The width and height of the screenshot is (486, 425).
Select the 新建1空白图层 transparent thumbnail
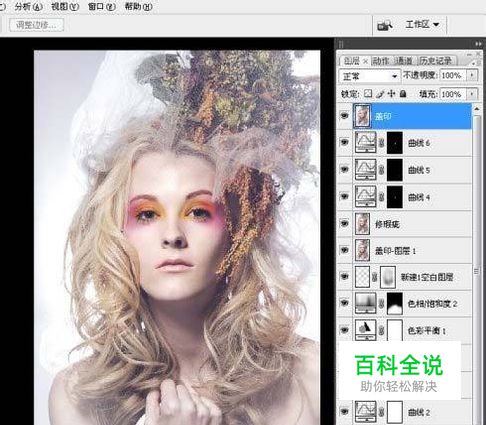[x=362, y=277]
